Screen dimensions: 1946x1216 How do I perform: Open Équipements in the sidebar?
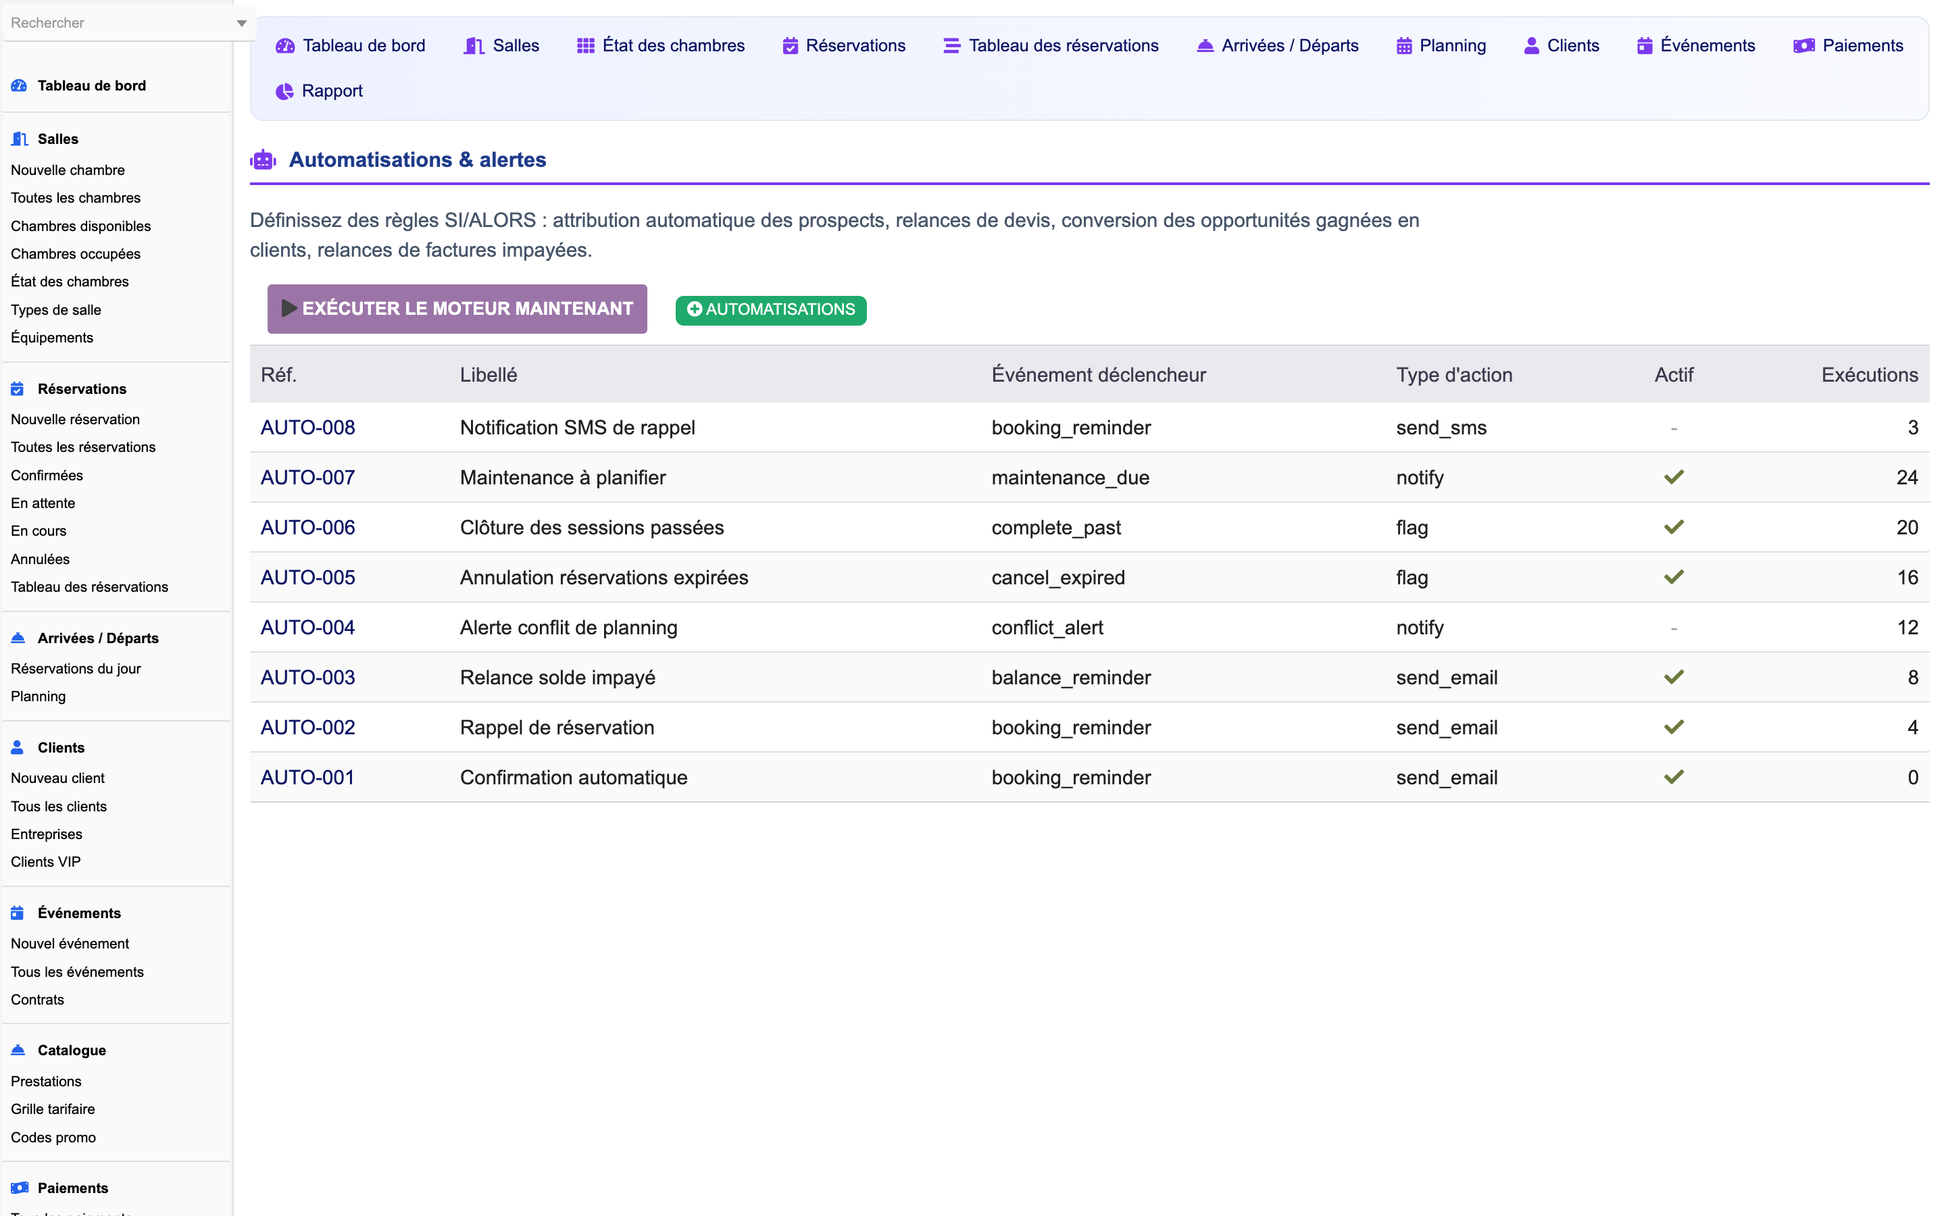click(x=52, y=338)
